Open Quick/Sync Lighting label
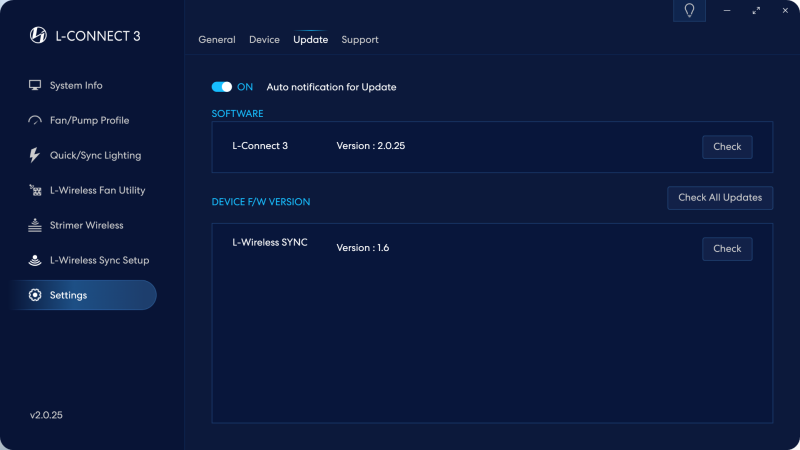Screen dimensions: 800x450 click(x=95, y=156)
